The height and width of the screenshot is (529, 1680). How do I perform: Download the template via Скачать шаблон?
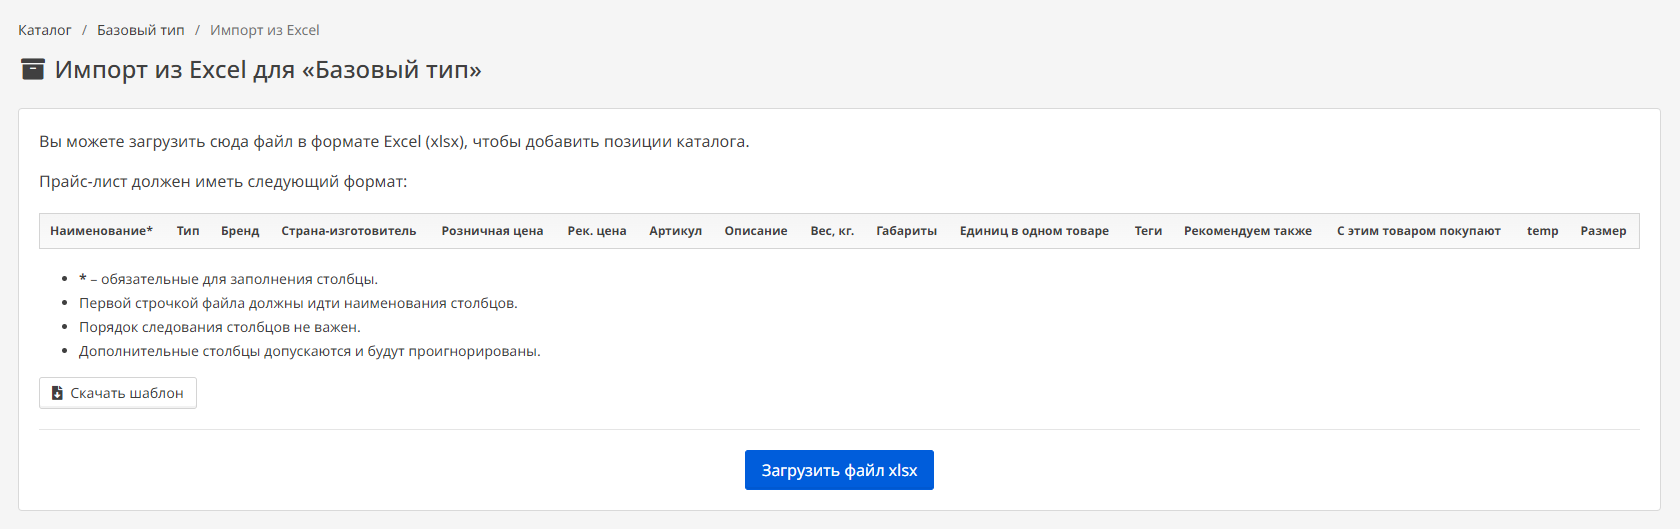coord(118,393)
